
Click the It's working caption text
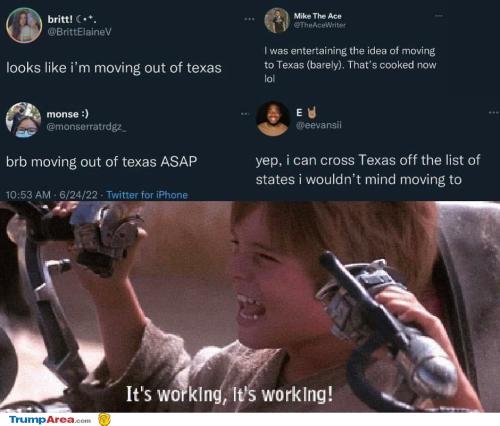[229, 394]
